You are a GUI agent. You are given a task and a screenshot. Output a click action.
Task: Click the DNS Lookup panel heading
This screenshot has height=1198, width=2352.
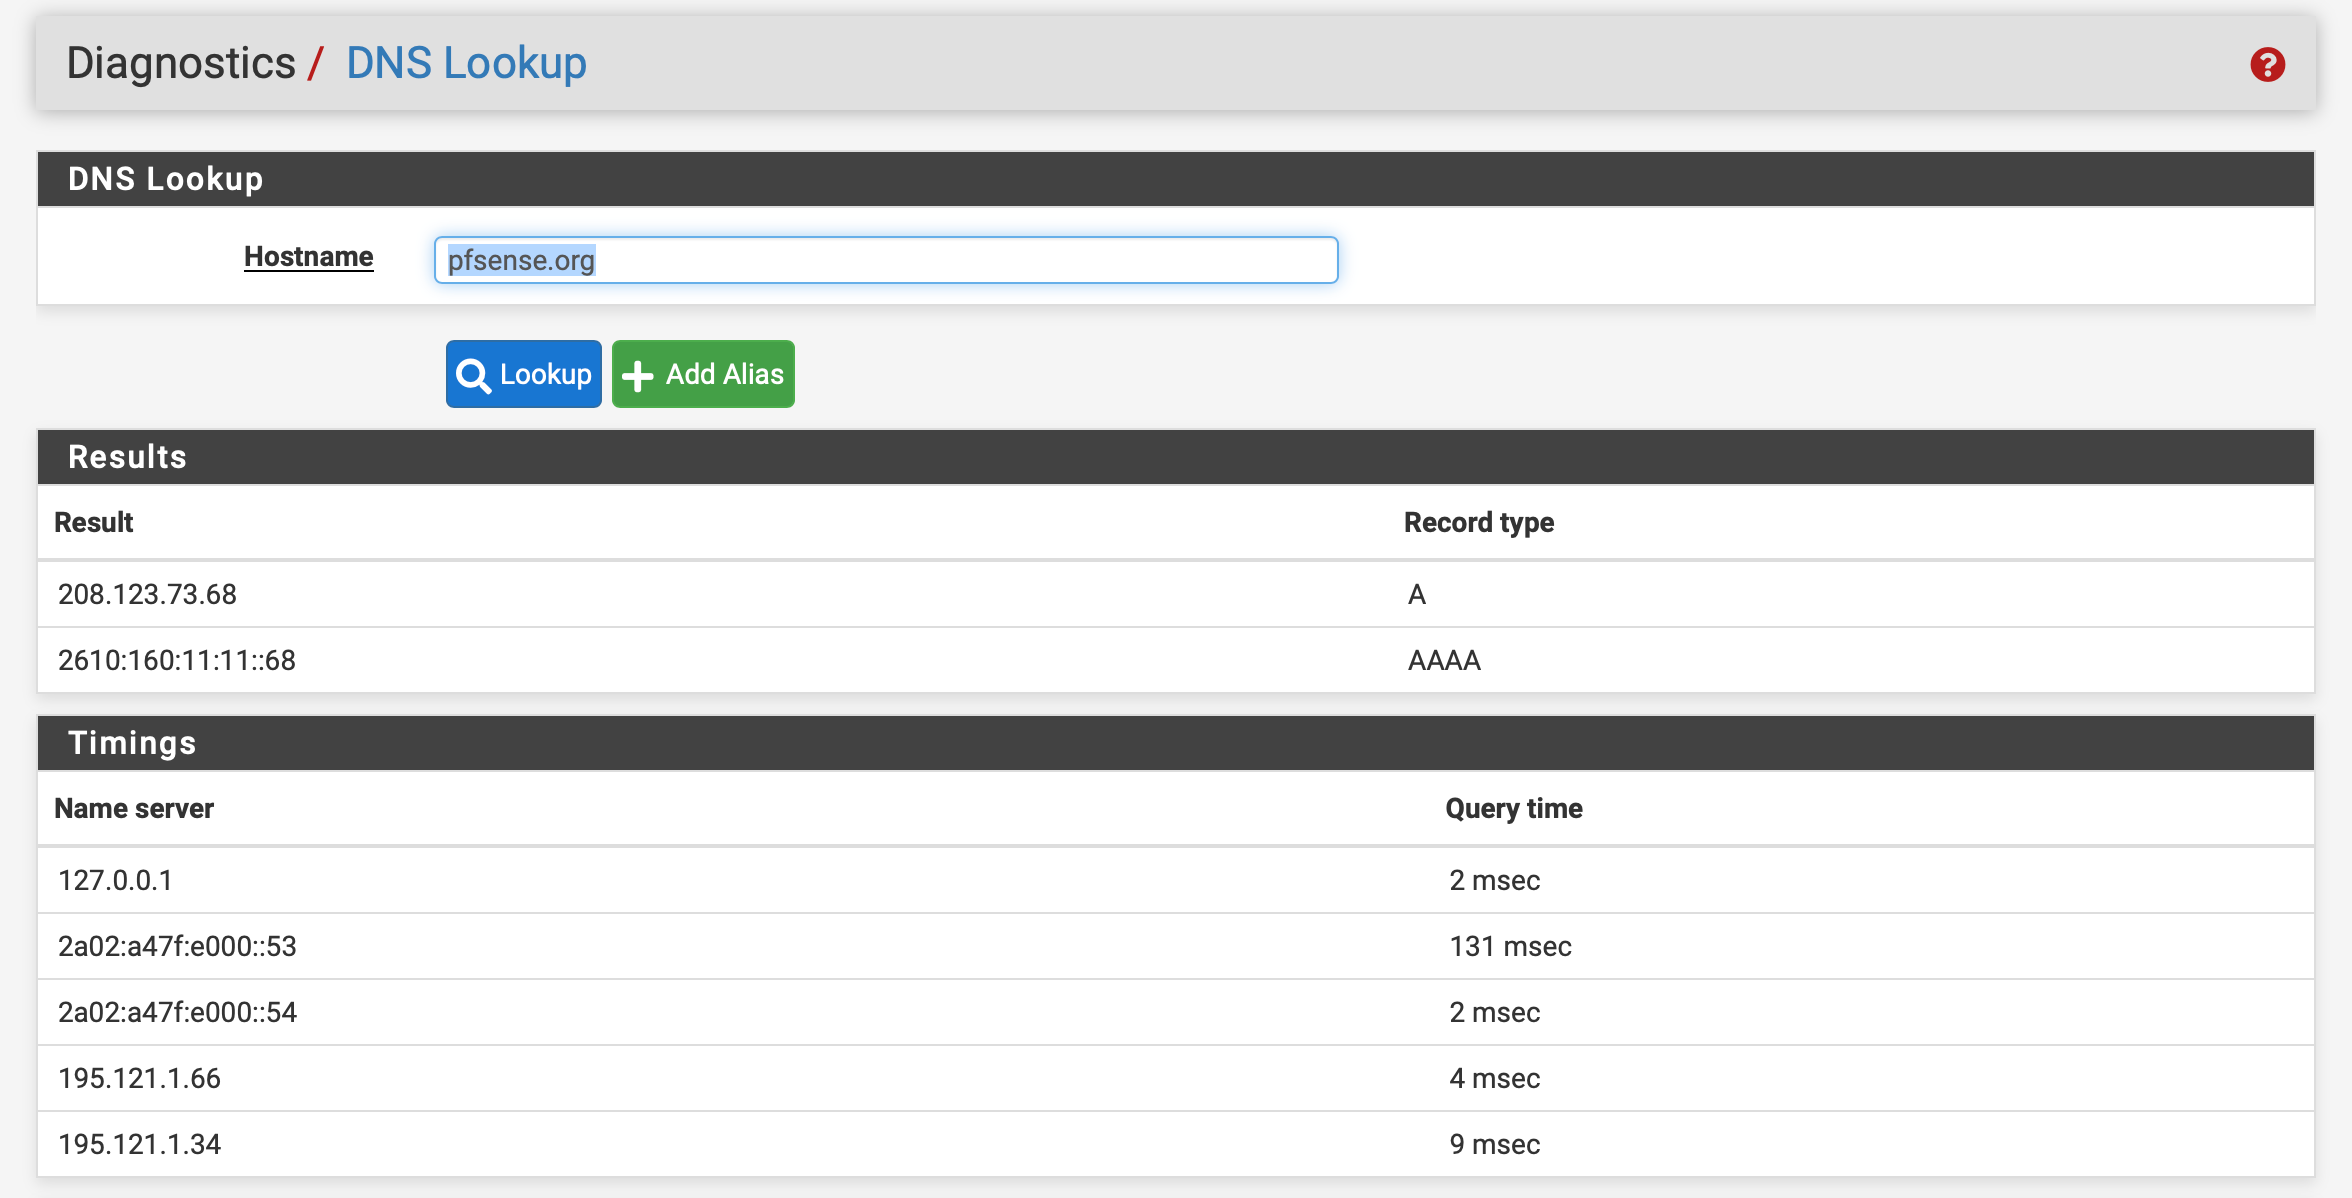click(x=165, y=179)
